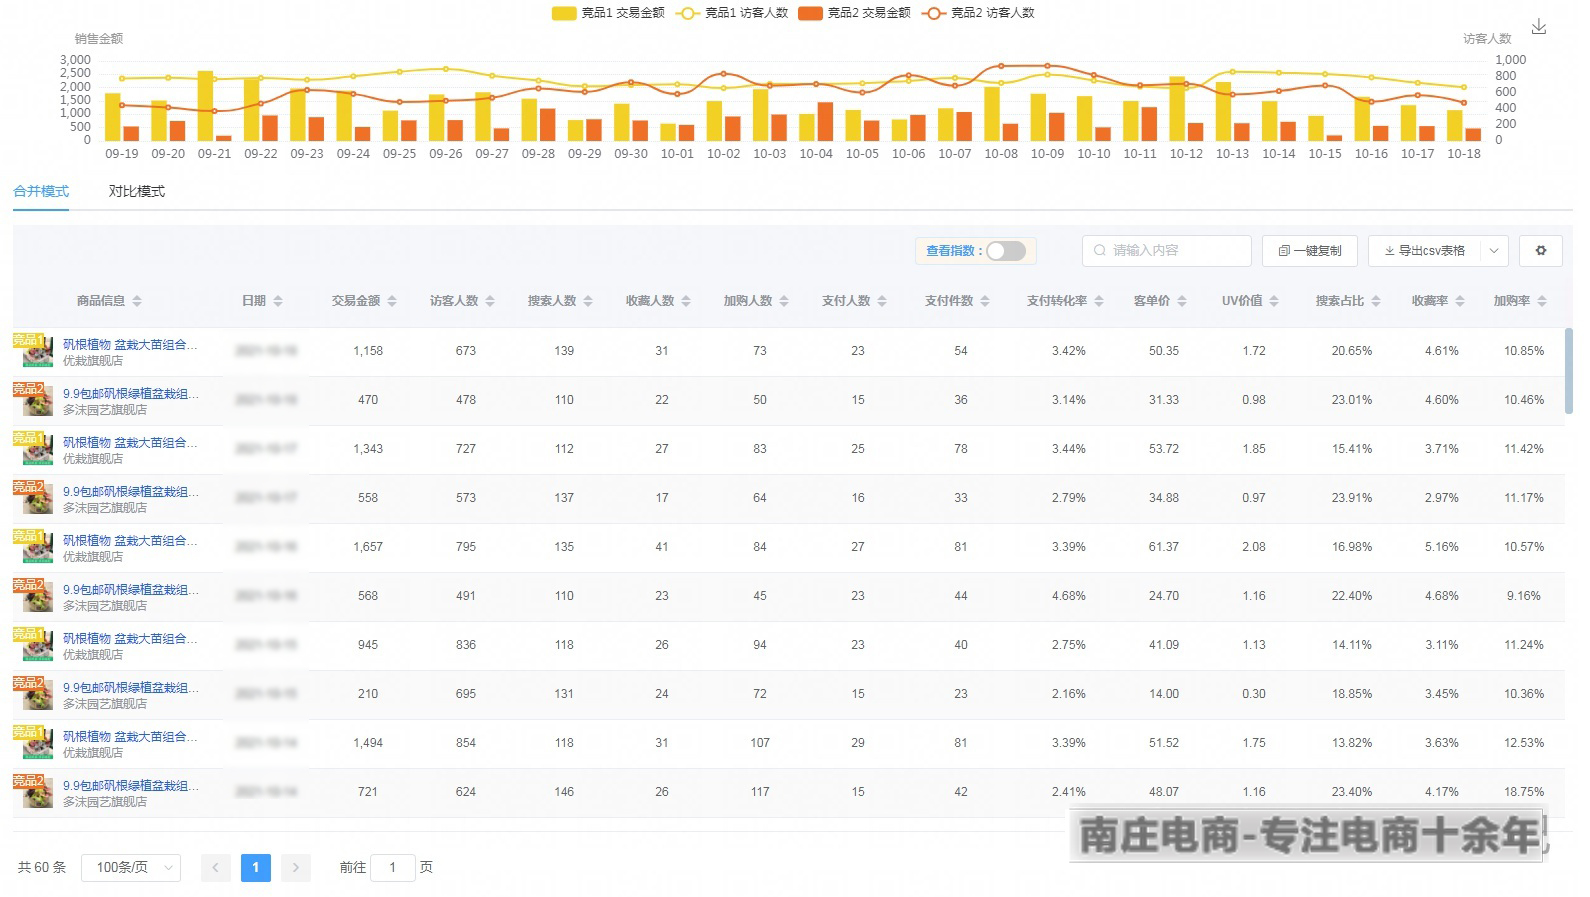Toggle the 查看指数 switch
This screenshot has height=897, width=1590.
[1006, 251]
